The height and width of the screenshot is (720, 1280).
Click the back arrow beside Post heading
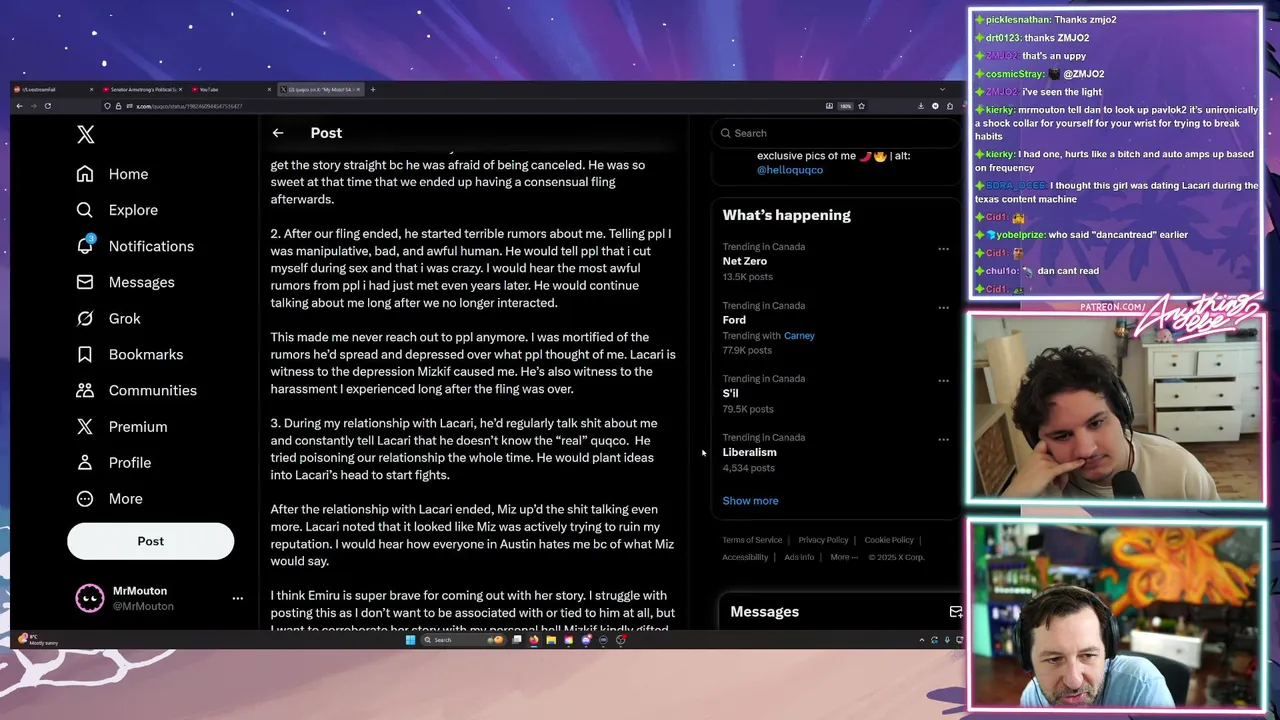pyautogui.click(x=278, y=133)
